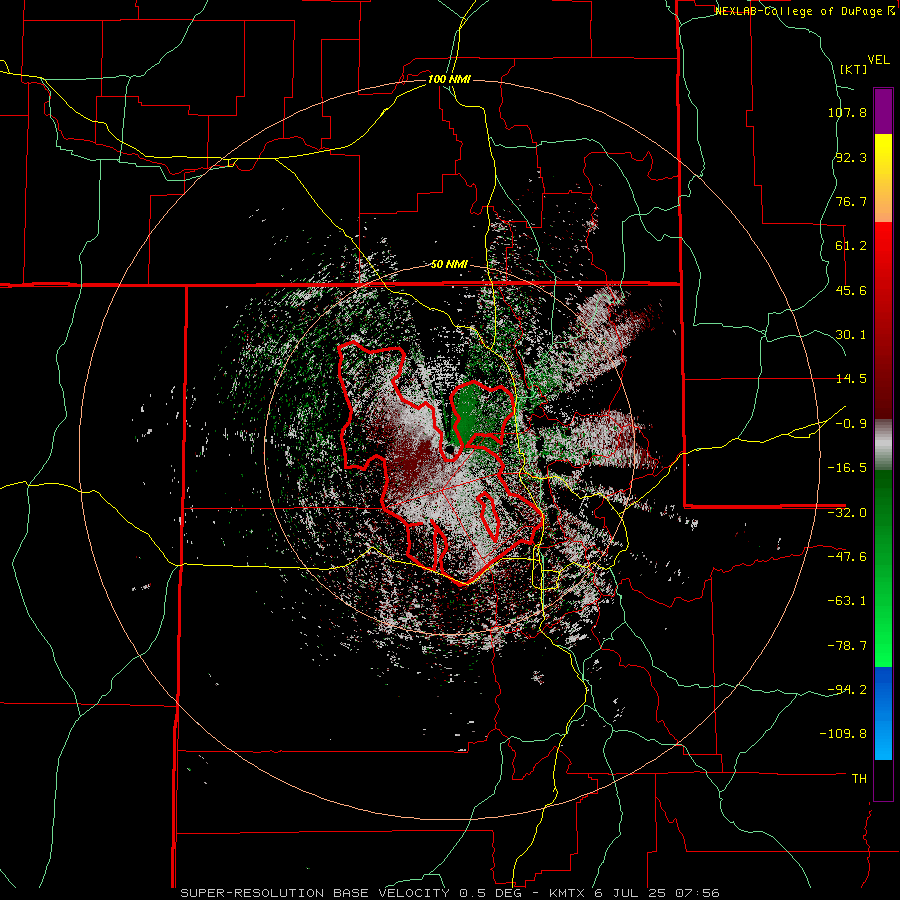Select the -32.0 velocity scale value
Screen dimensions: 900x900
coord(847,513)
